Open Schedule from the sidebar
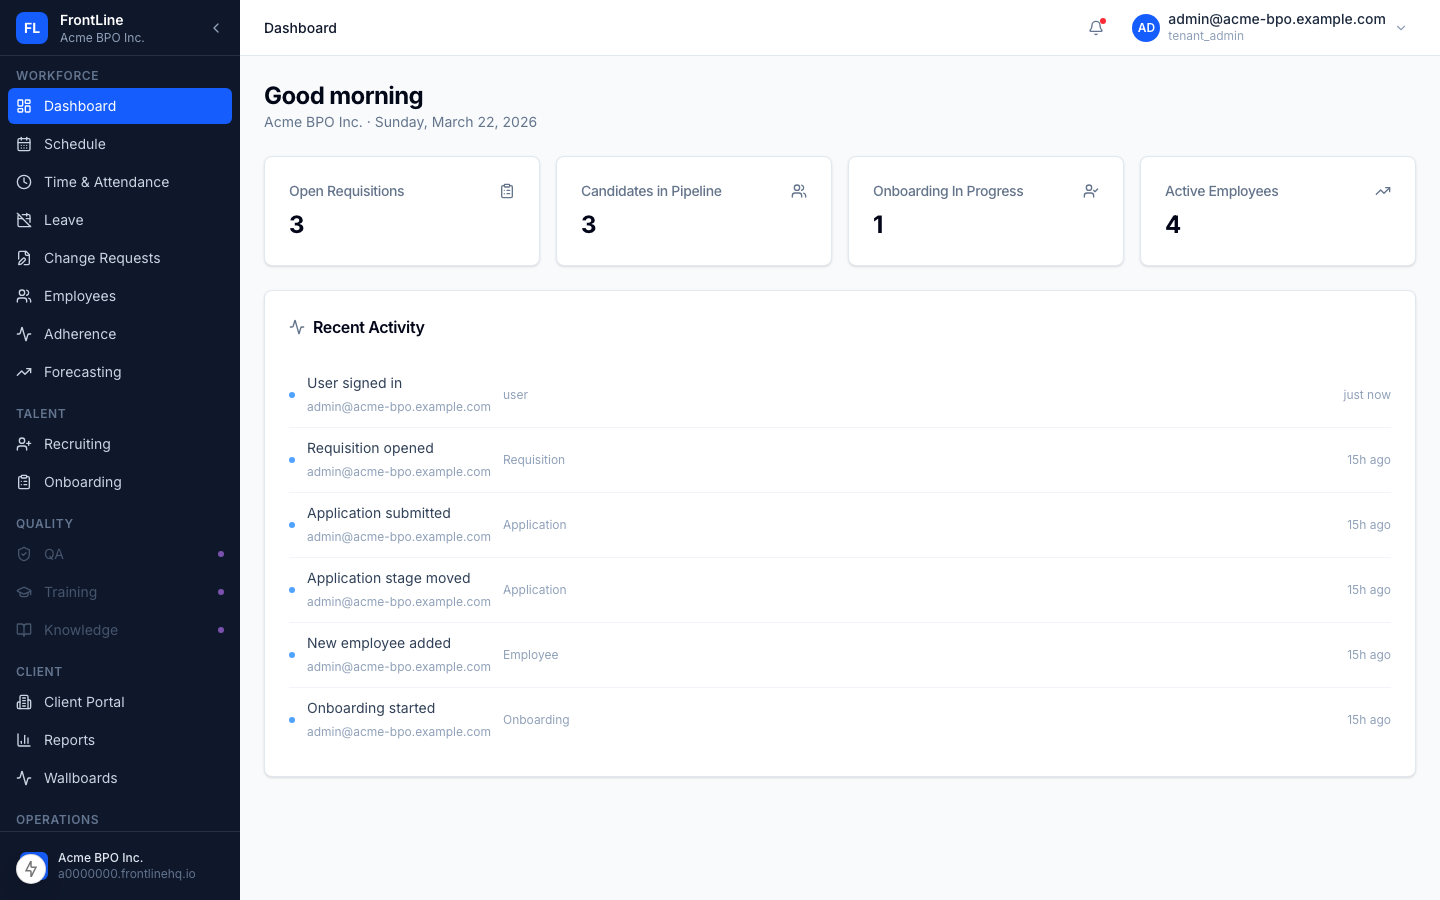 [x=75, y=144]
